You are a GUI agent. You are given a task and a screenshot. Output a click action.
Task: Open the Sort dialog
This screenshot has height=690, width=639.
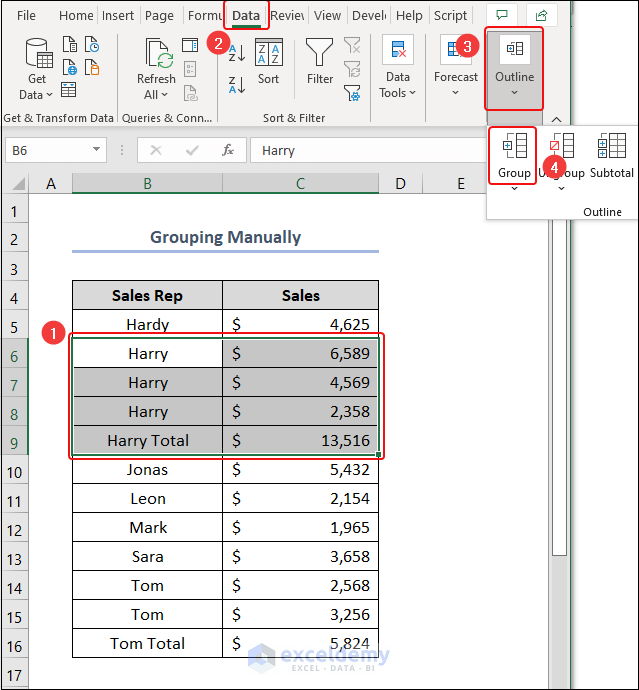tap(268, 62)
